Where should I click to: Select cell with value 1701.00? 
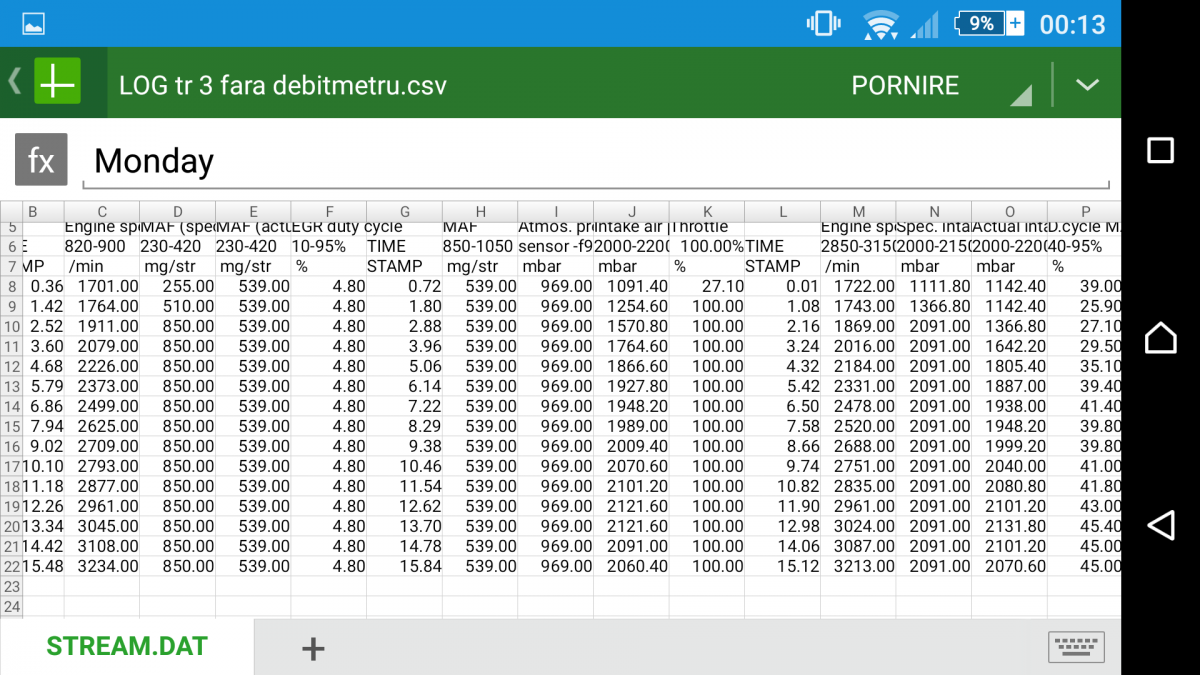coord(102,286)
